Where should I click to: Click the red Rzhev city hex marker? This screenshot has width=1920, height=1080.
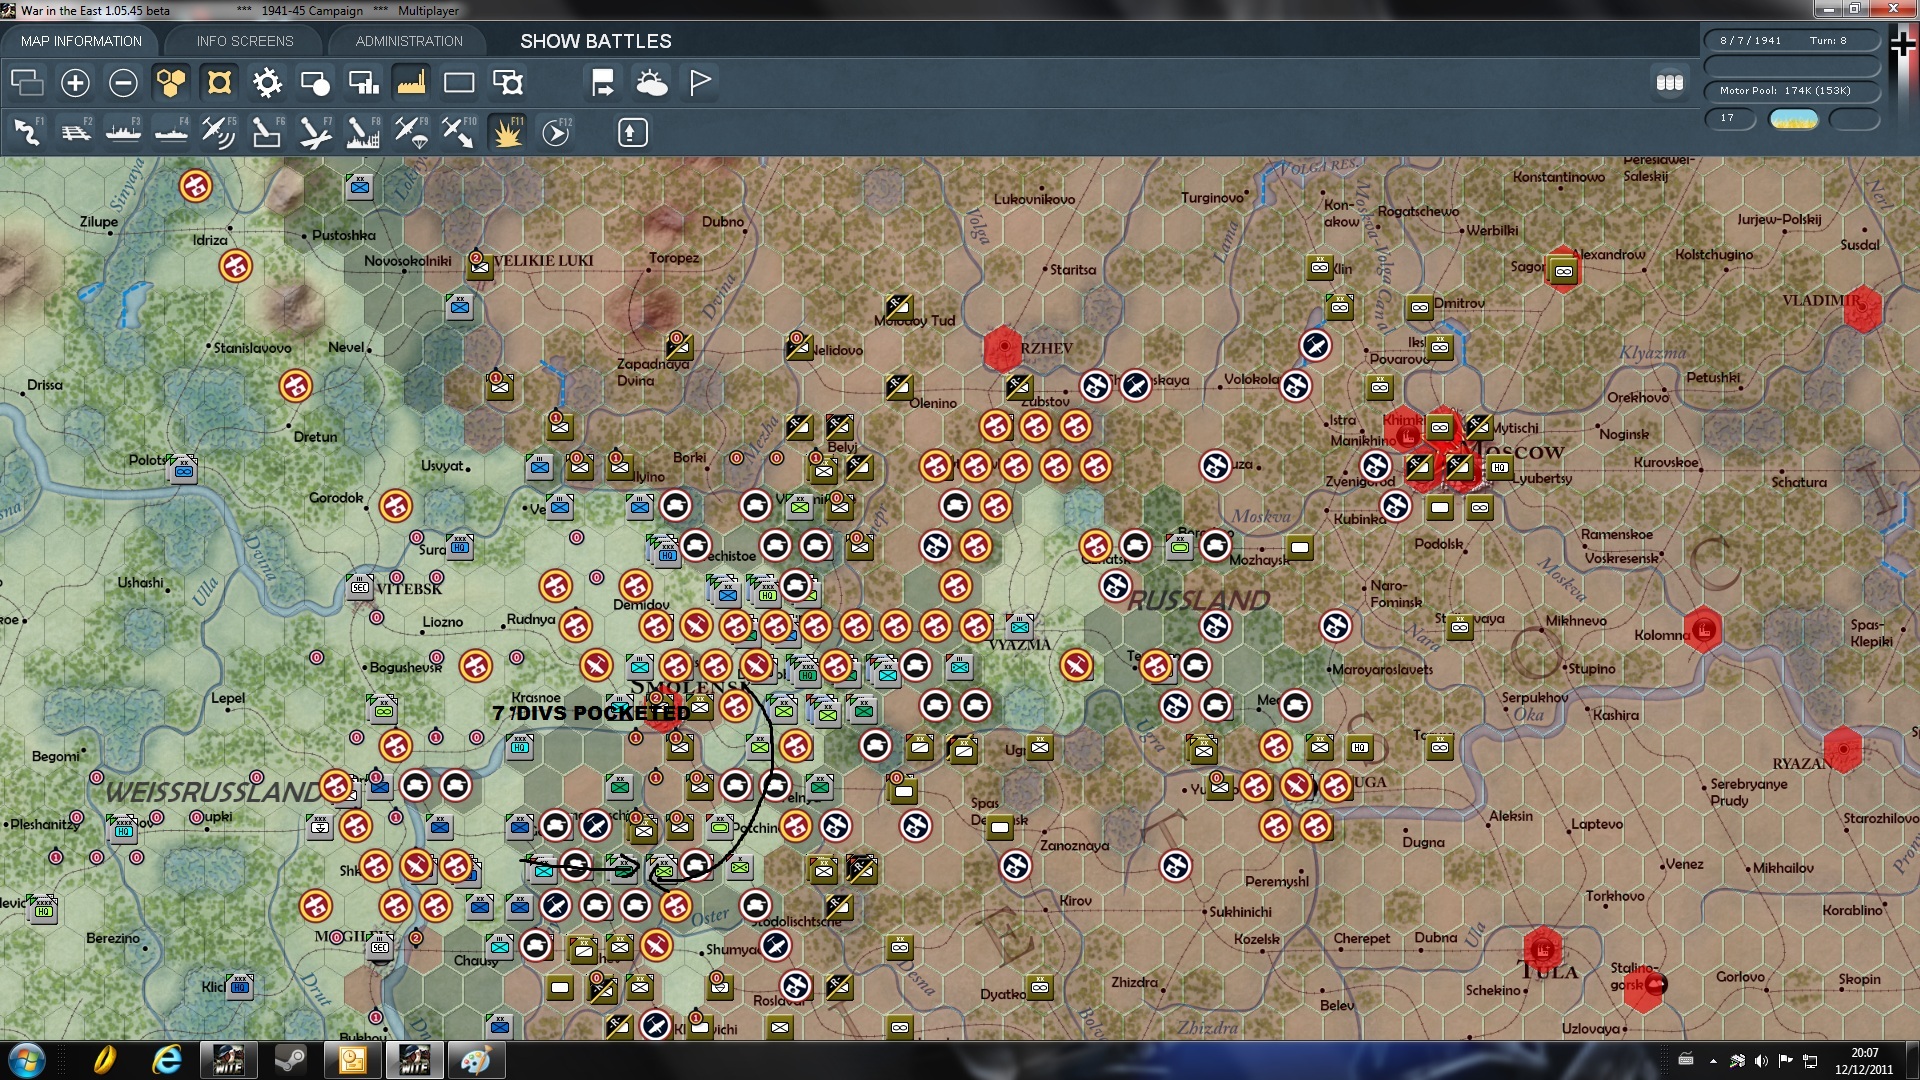(x=1002, y=348)
